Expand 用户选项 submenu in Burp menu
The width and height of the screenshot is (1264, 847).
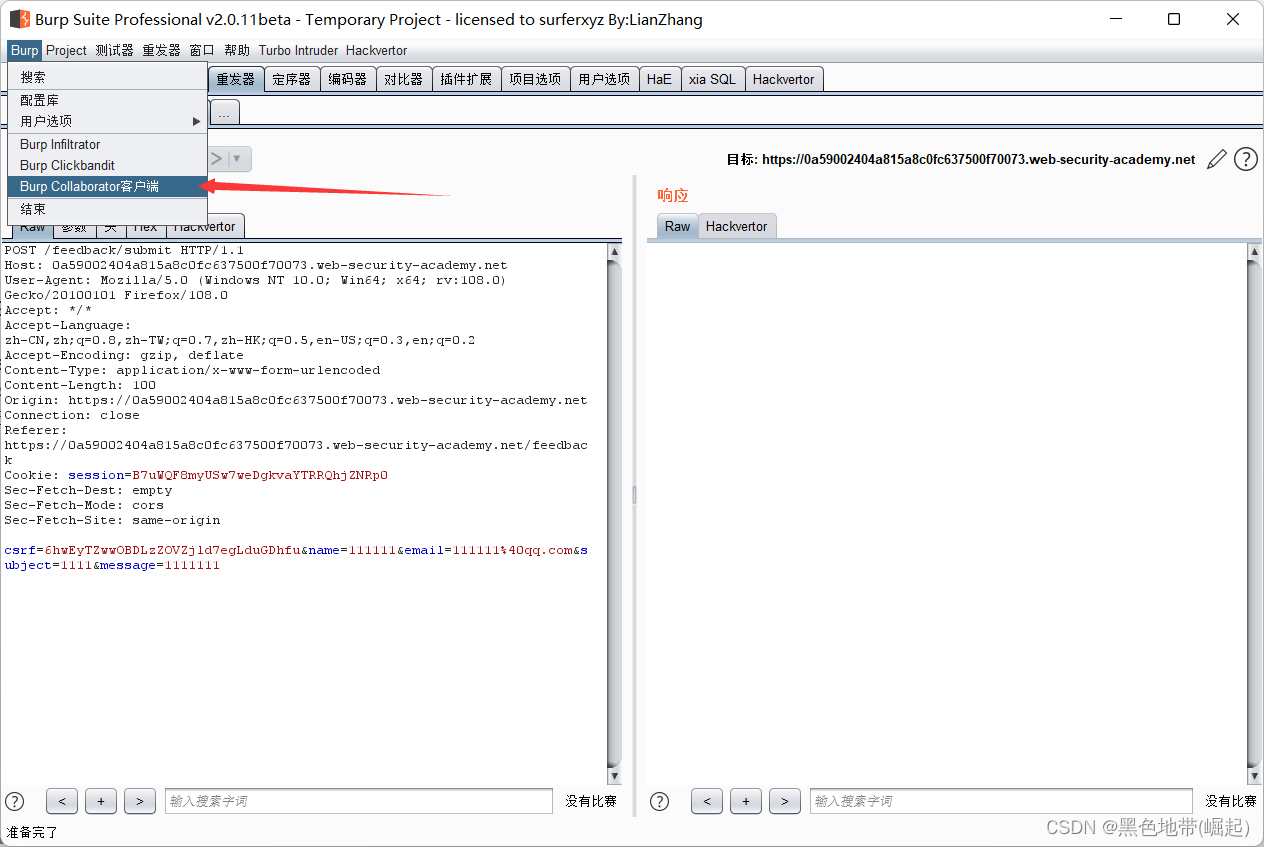click(107, 121)
